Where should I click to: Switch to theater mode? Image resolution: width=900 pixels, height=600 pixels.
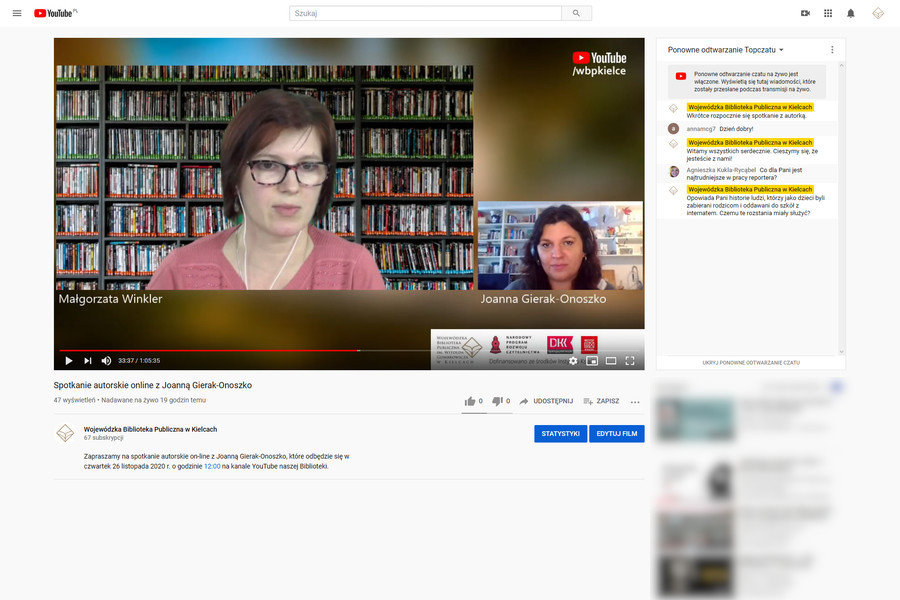point(611,361)
